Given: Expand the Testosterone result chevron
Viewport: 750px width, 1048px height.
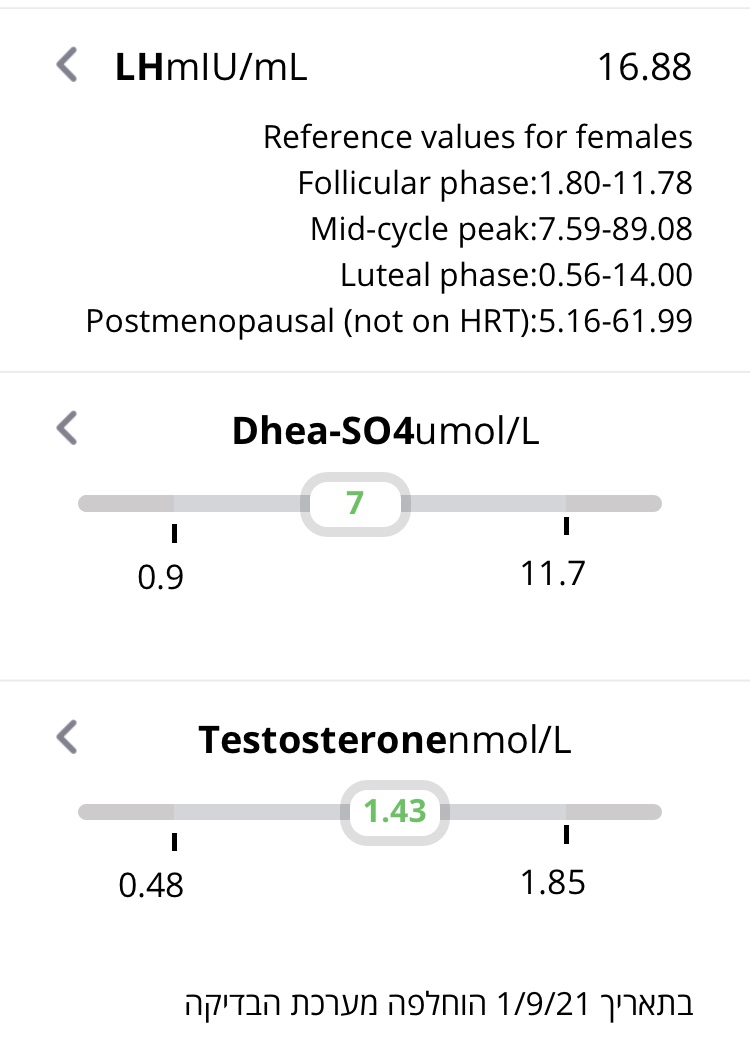Looking at the screenshot, I should point(66,739).
